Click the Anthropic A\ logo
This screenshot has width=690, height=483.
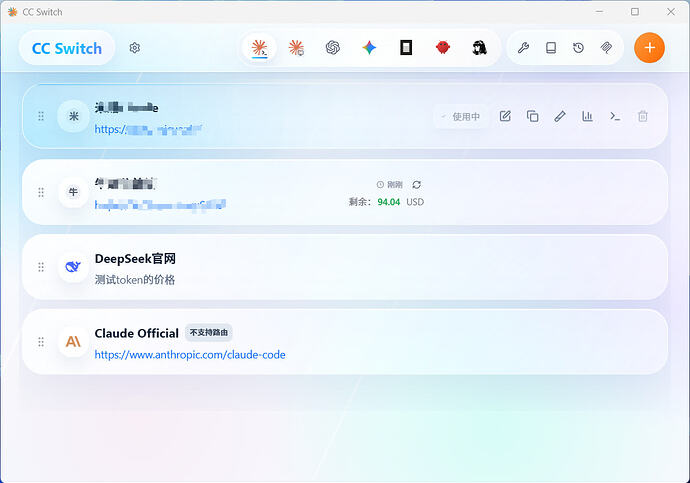(x=73, y=342)
